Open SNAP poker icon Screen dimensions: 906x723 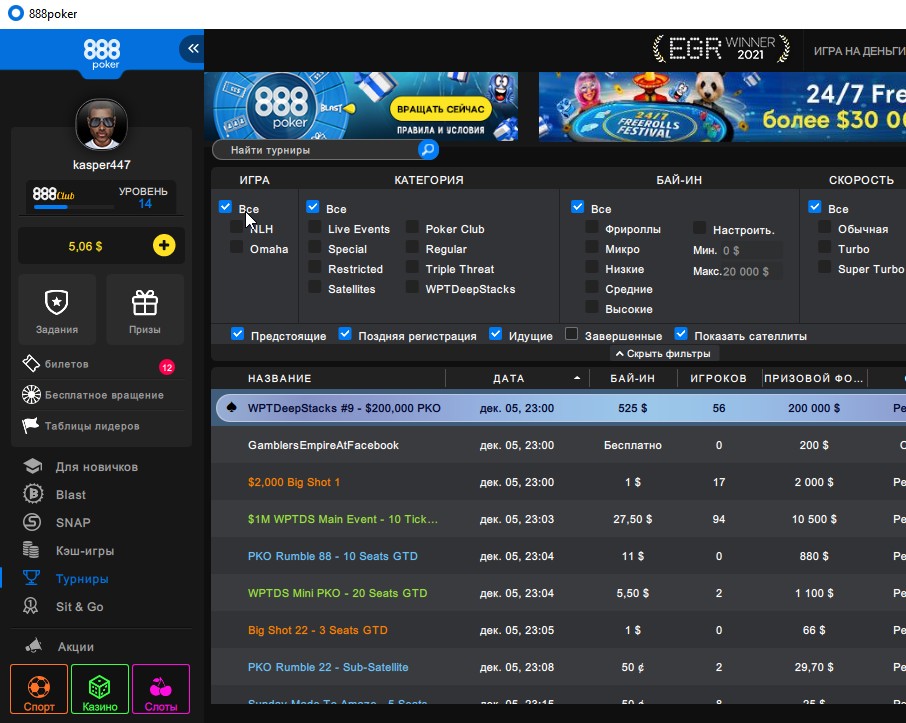[32, 522]
